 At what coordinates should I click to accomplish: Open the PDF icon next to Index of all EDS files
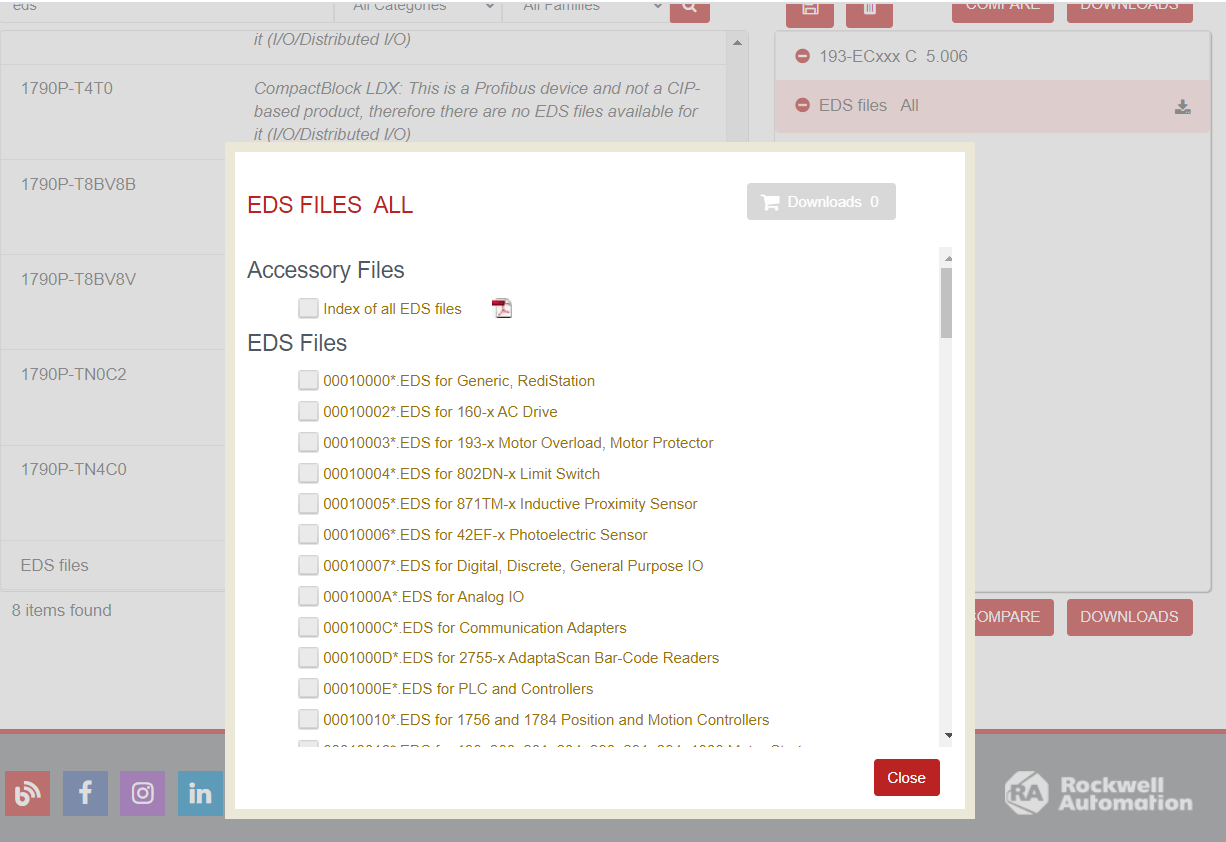click(x=502, y=308)
